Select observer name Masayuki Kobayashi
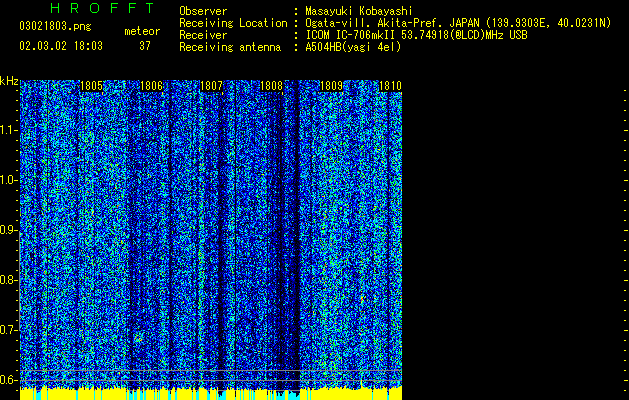 pyautogui.click(x=359, y=11)
